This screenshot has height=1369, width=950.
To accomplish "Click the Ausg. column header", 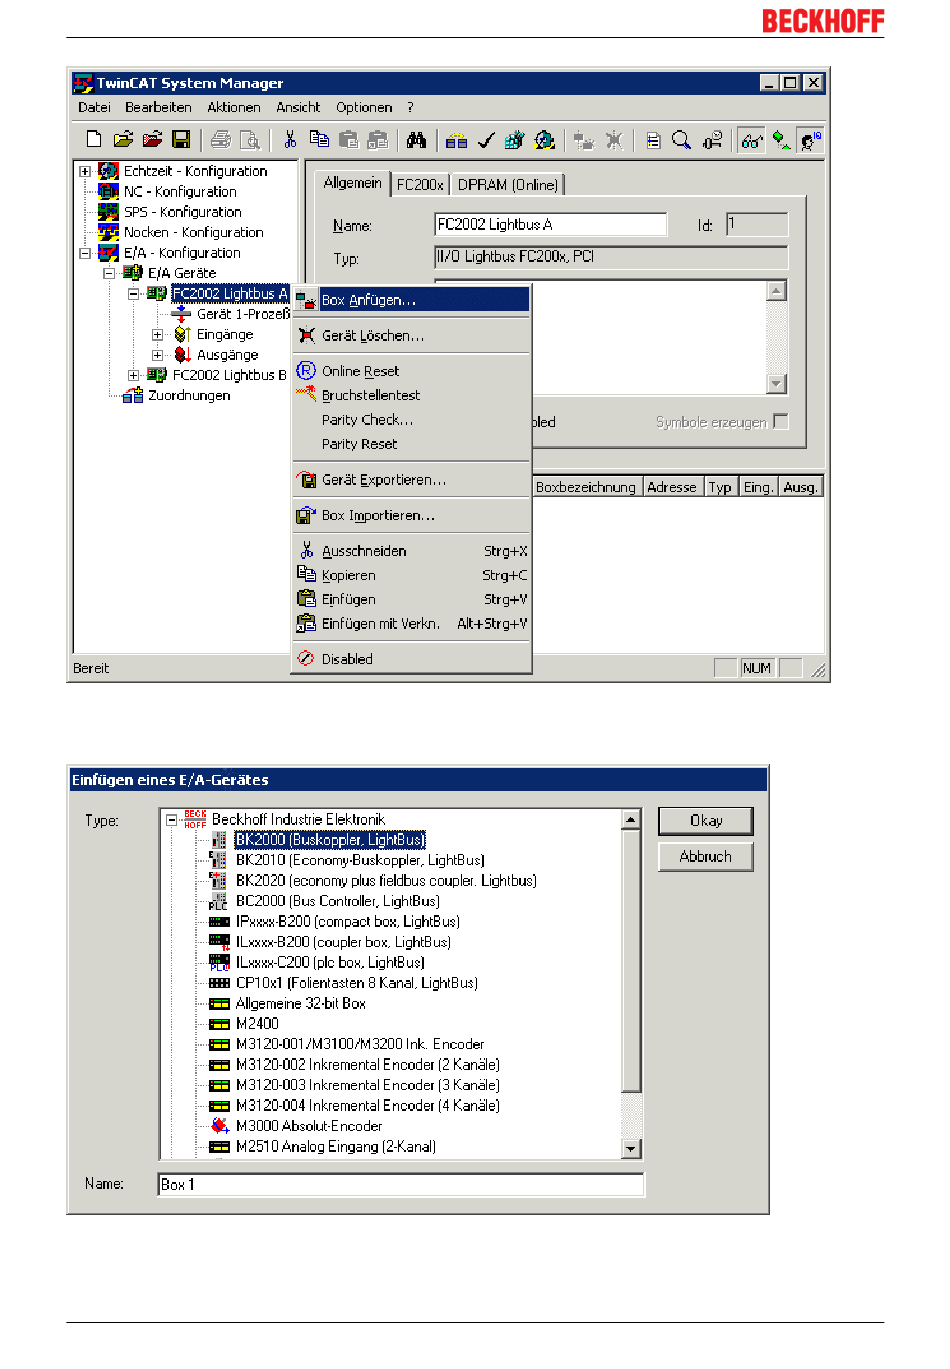I will 800,487.
